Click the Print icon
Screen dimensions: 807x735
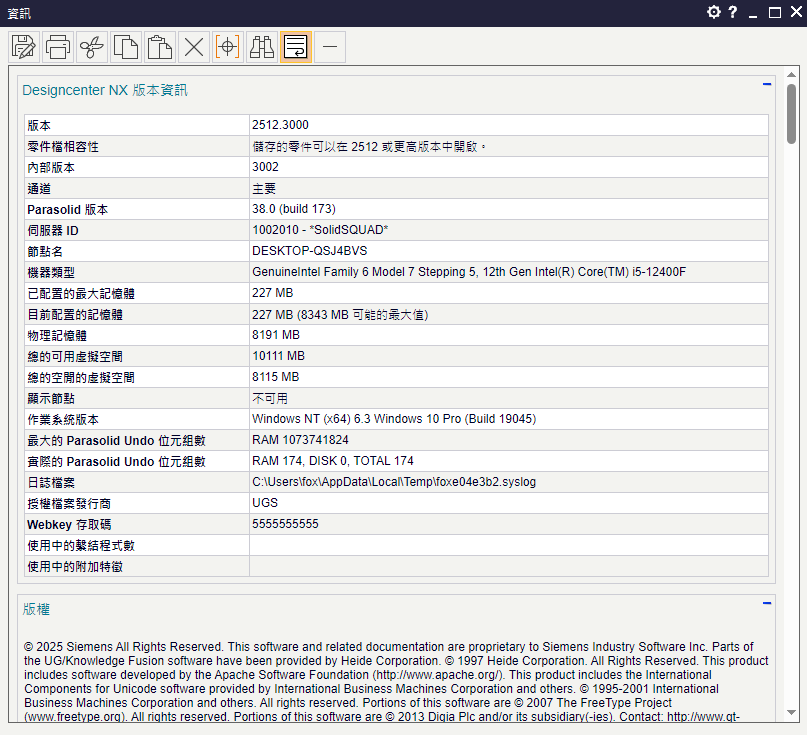coord(58,47)
